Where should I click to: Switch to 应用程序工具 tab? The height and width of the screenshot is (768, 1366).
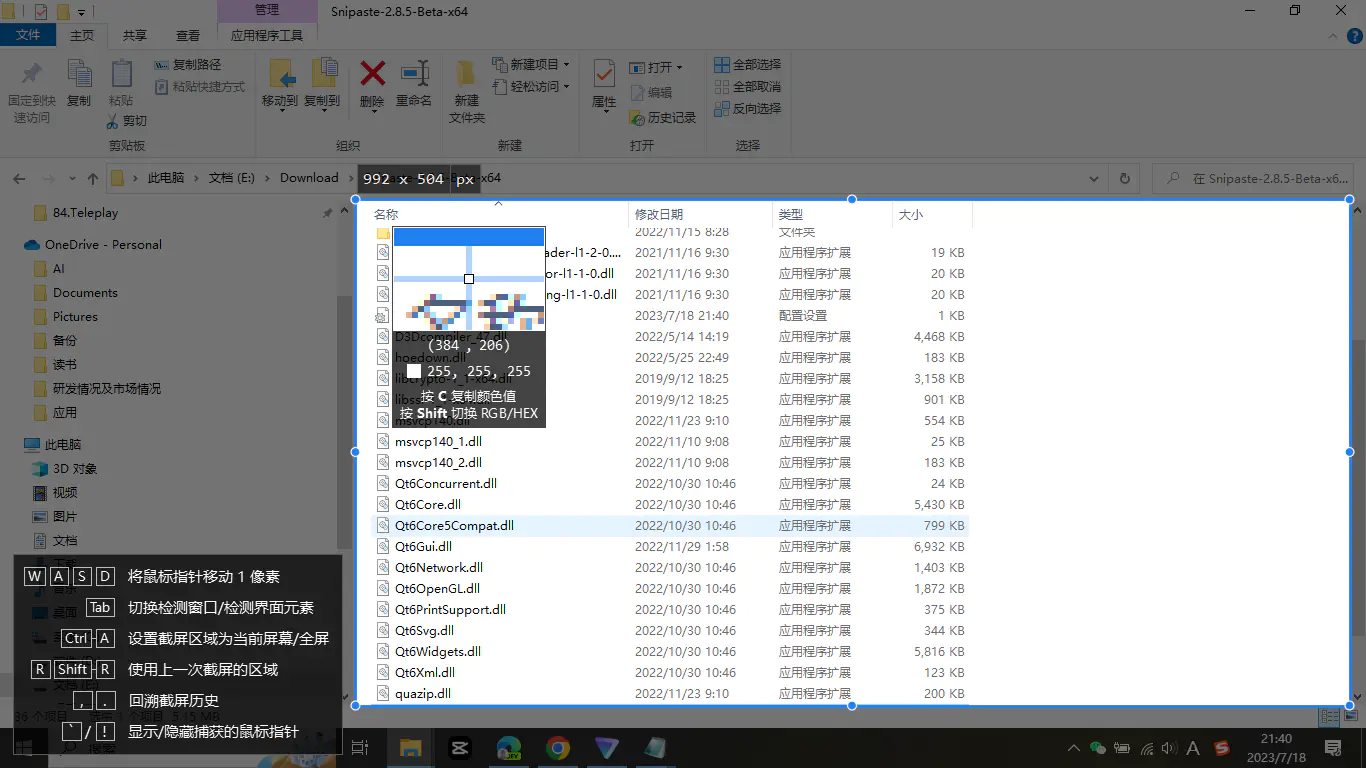pyautogui.click(x=267, y=35)
